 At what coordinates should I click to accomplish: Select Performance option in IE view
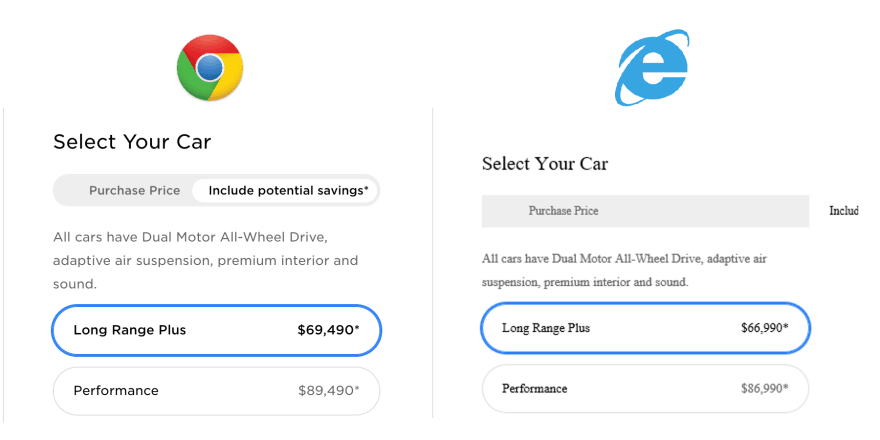pos(645,388)
